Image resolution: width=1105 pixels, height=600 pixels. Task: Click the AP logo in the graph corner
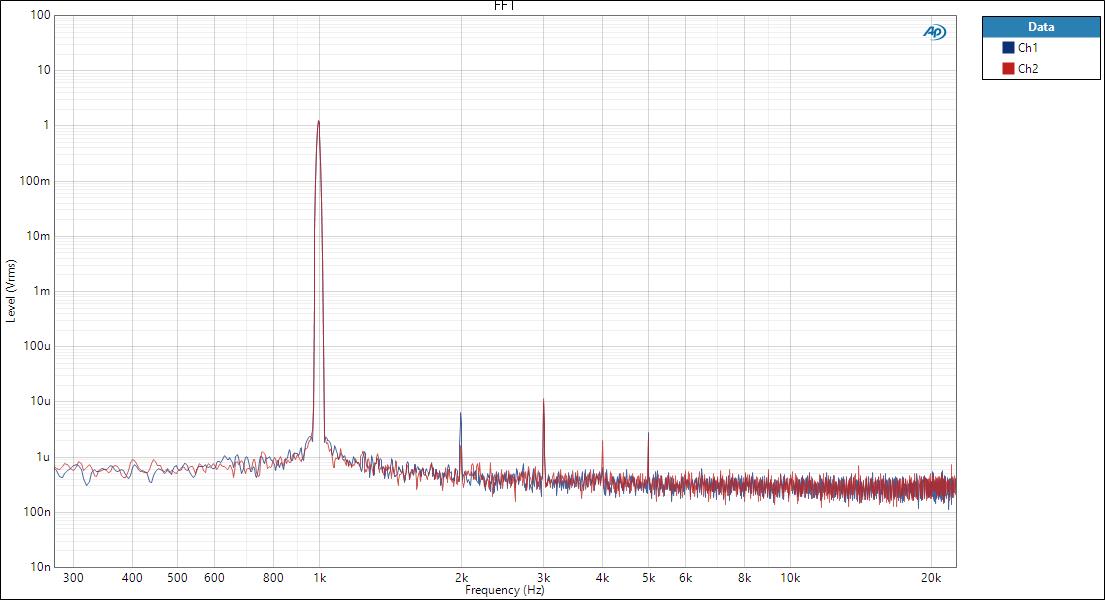tap(934, 32)
